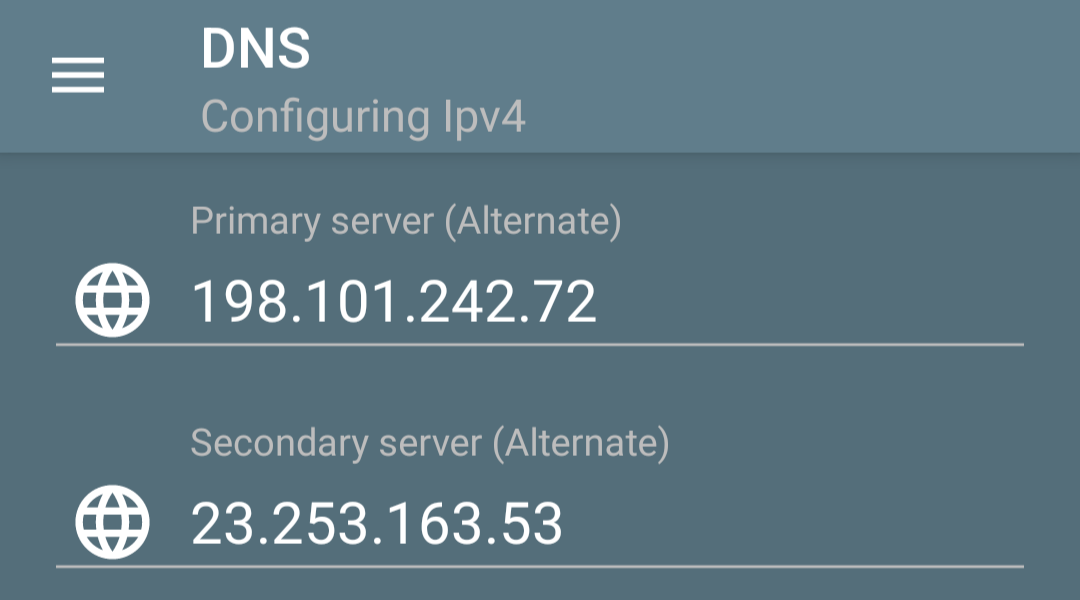Open the hamburger navigation menu

(x=78, y=75)
